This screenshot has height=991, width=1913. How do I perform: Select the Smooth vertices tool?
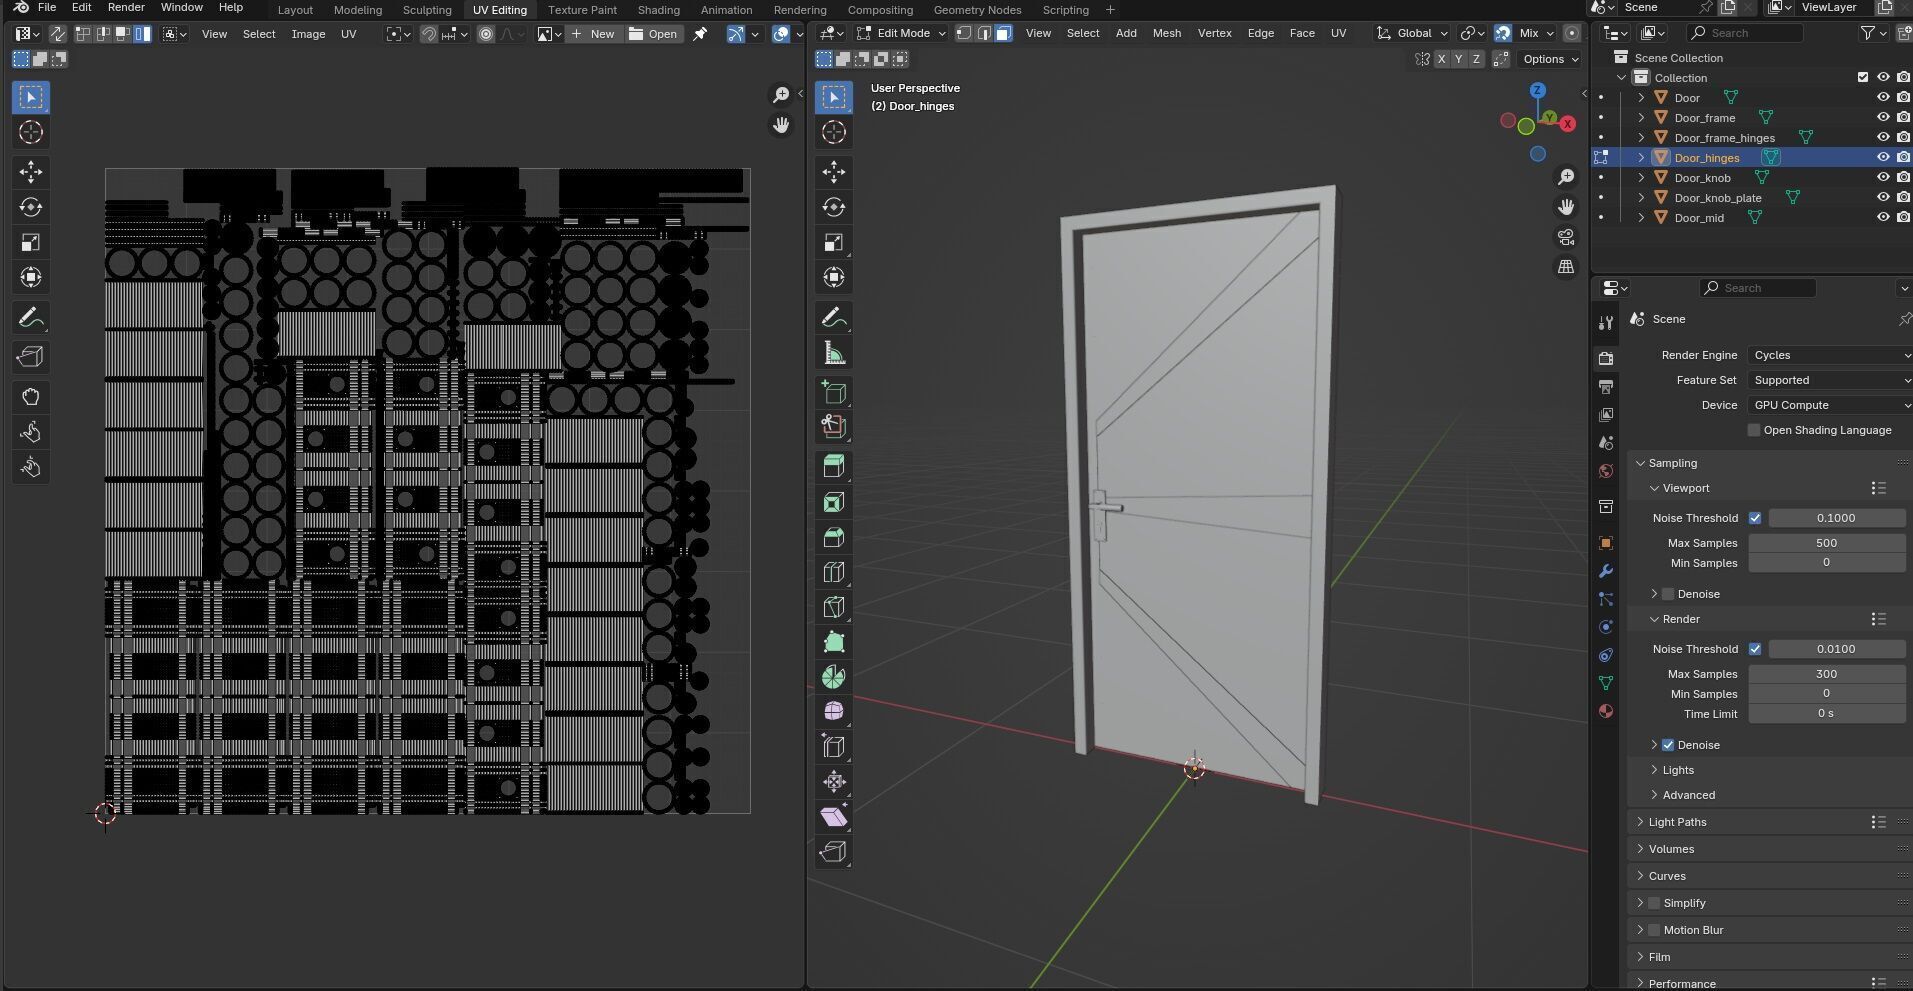tap(834, 711)
